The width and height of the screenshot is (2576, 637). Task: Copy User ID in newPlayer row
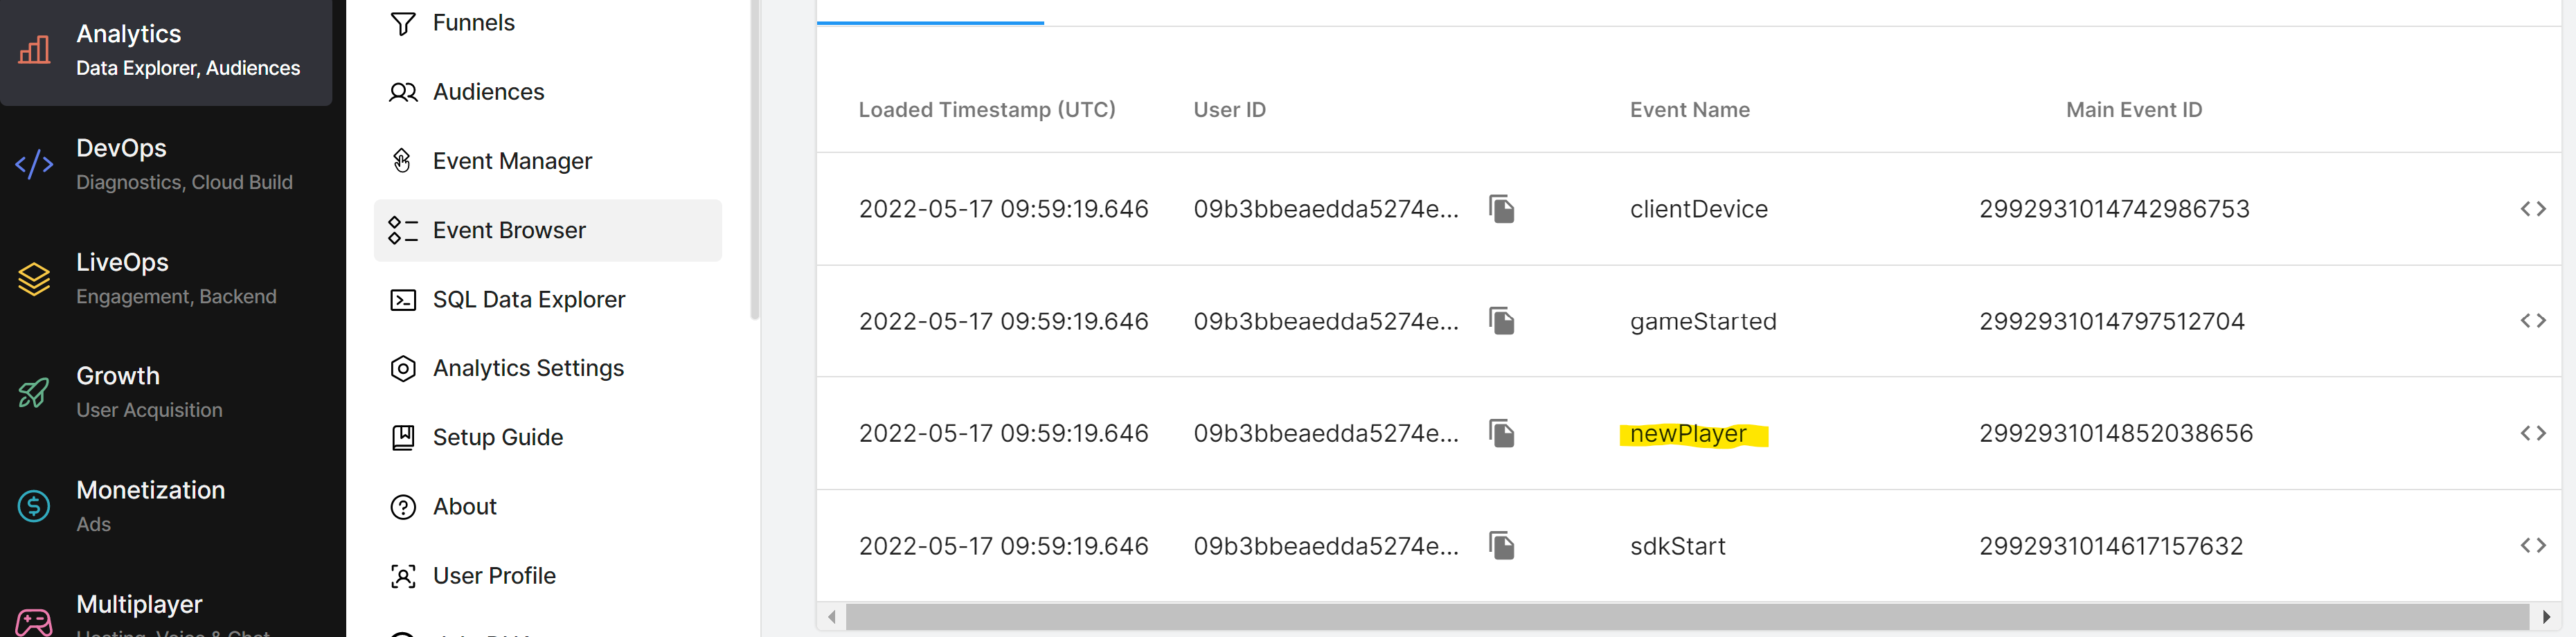(1501, 432)
